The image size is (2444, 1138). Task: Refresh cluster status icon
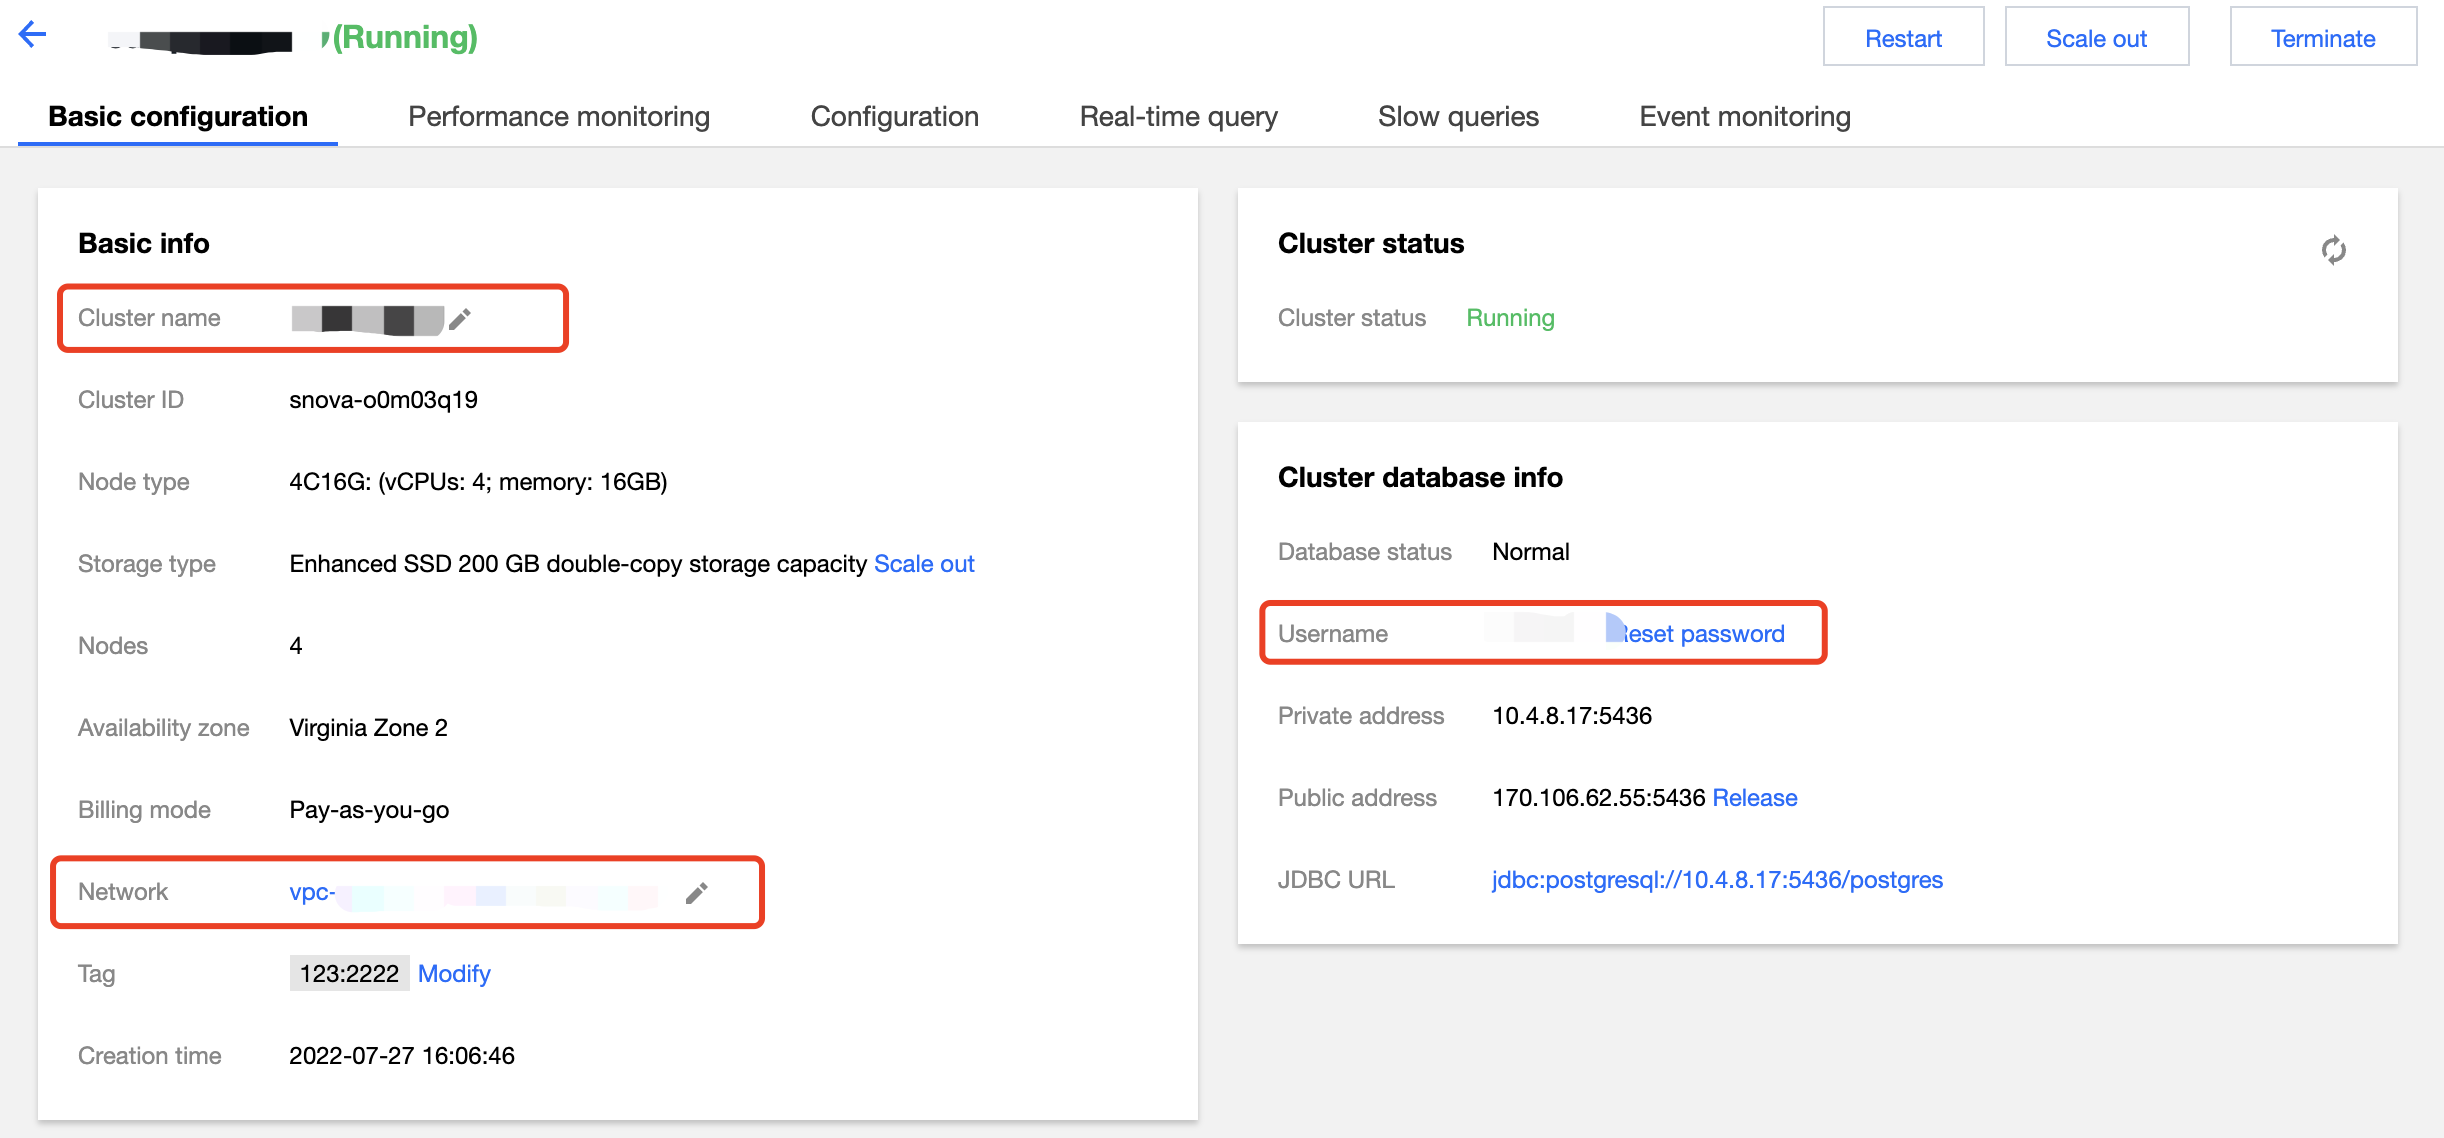2333,250
